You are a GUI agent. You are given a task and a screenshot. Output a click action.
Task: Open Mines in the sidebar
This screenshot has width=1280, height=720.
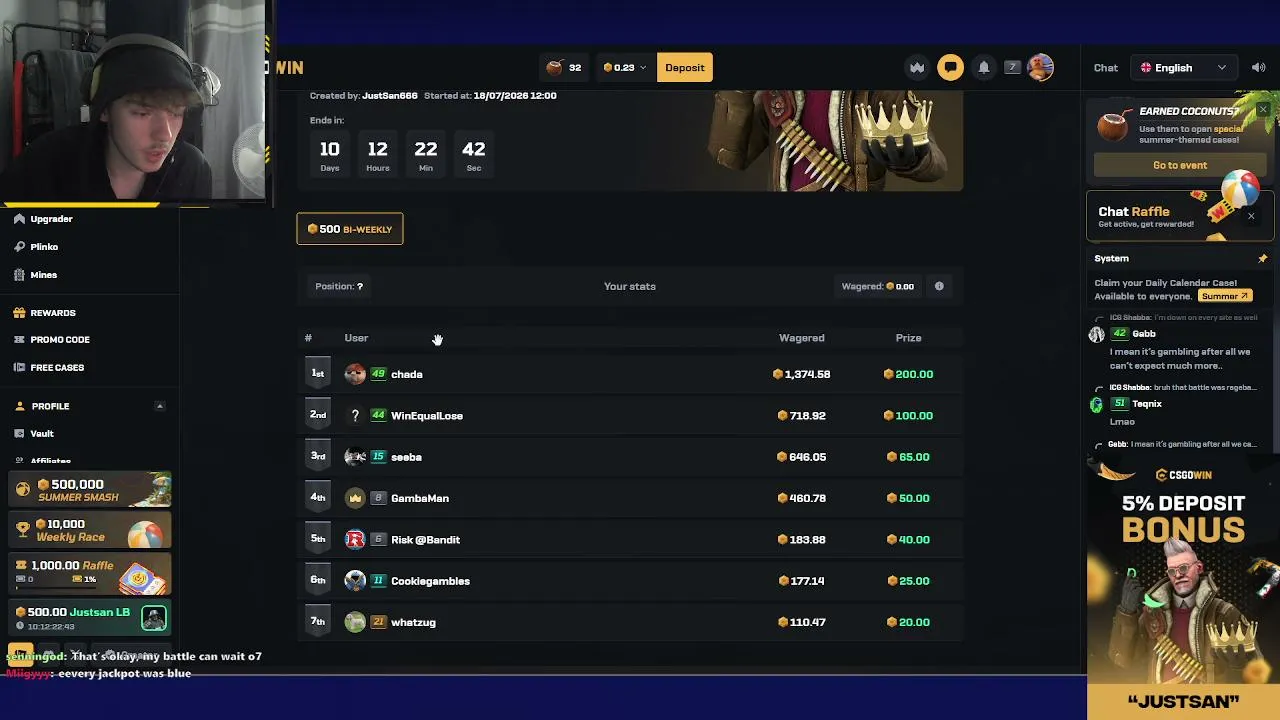[43, 275]
